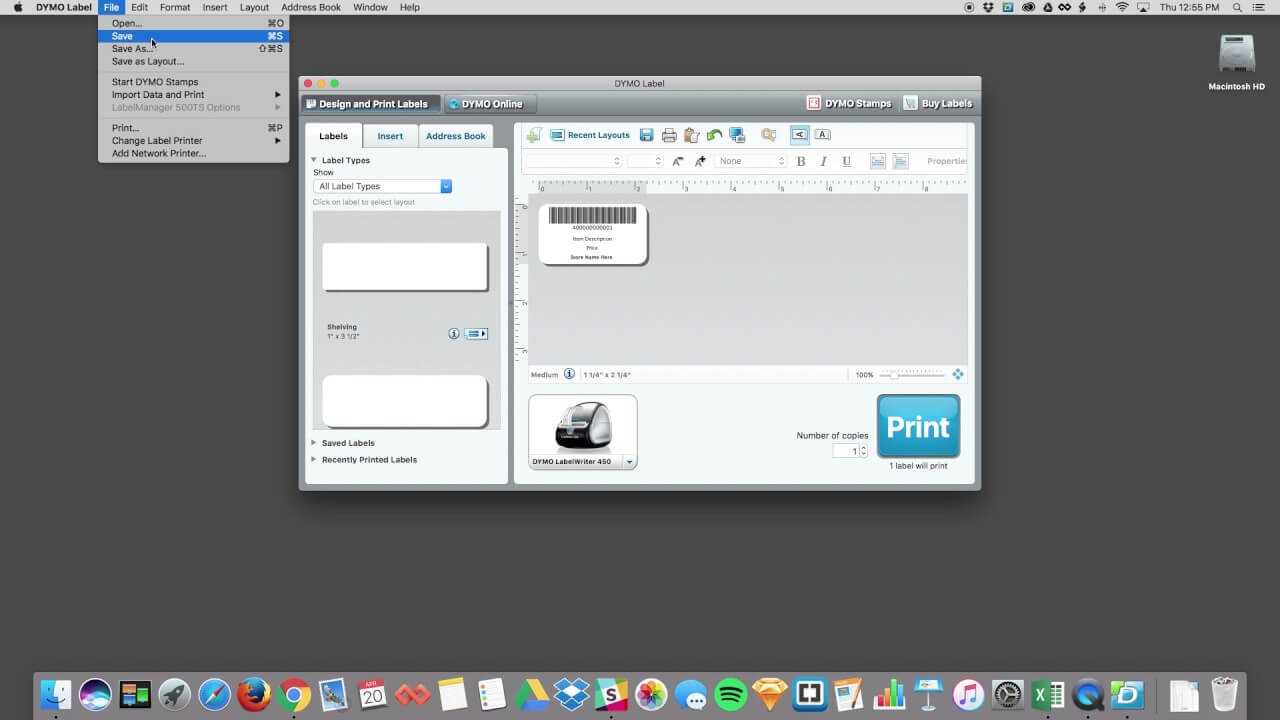This screenshot has height=720, width=1280.
Task: Choose Save from the File menu
Action: click(193, 36)
